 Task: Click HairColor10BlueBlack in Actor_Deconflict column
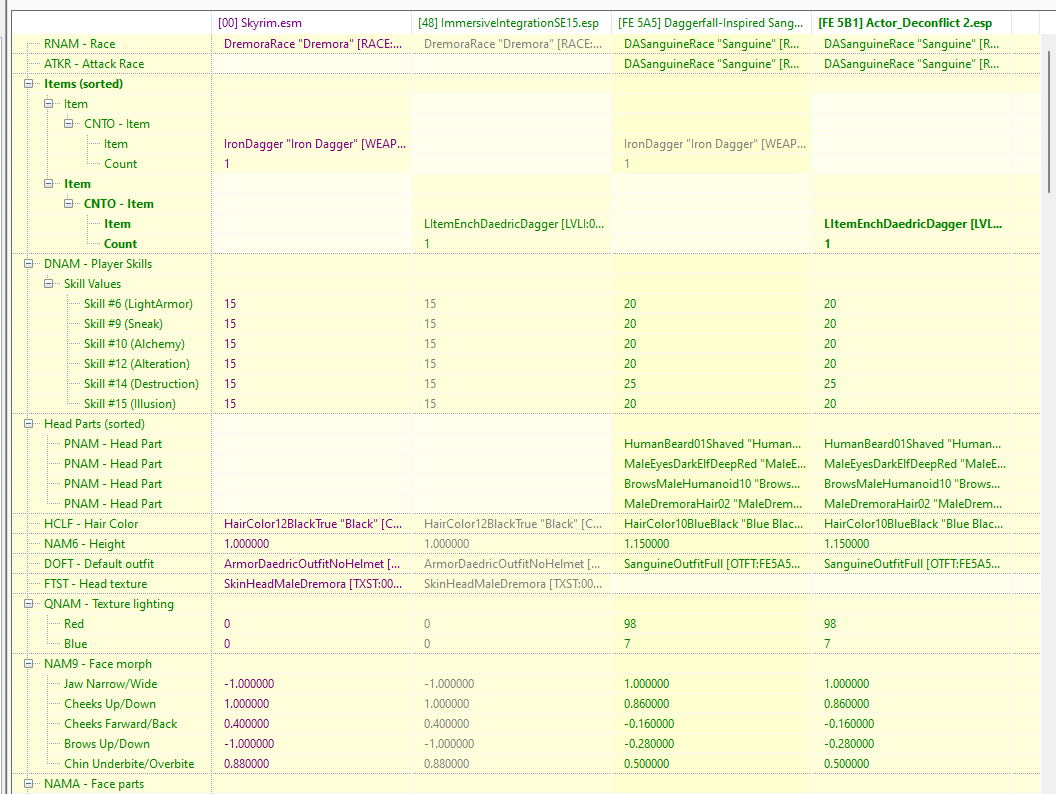point(911,524)
